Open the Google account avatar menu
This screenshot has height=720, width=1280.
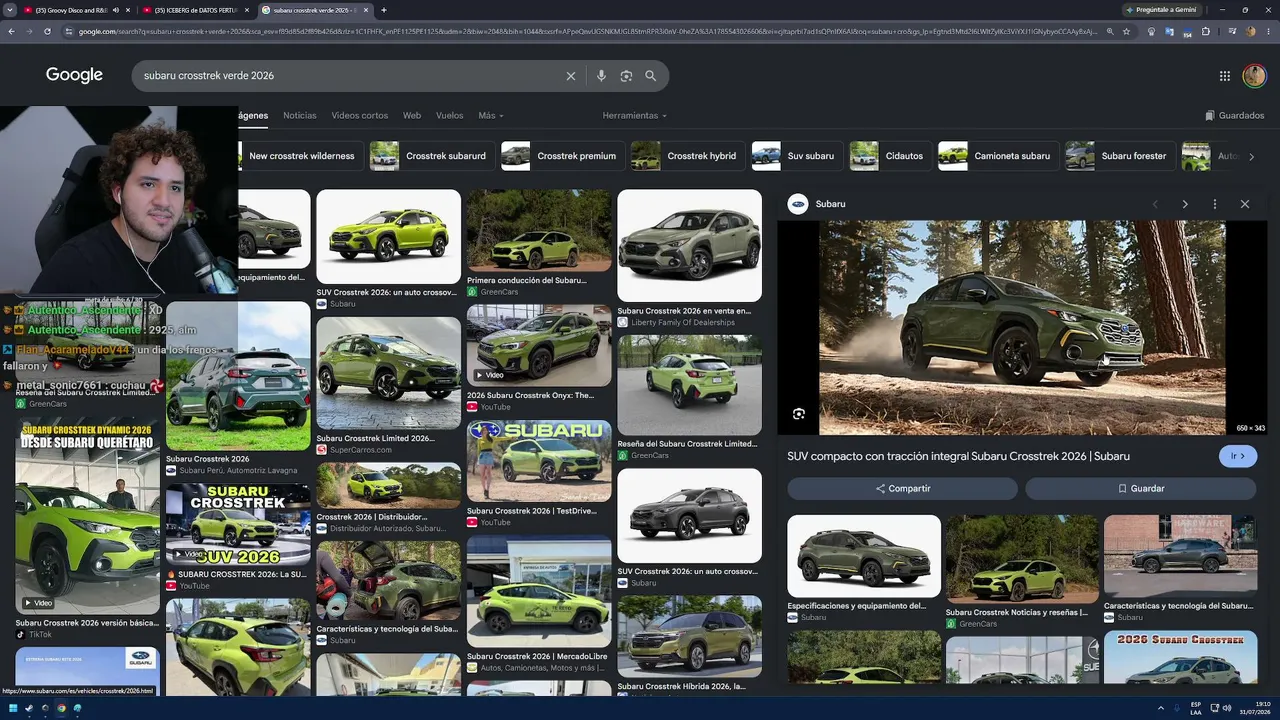tap(1254, 76)
